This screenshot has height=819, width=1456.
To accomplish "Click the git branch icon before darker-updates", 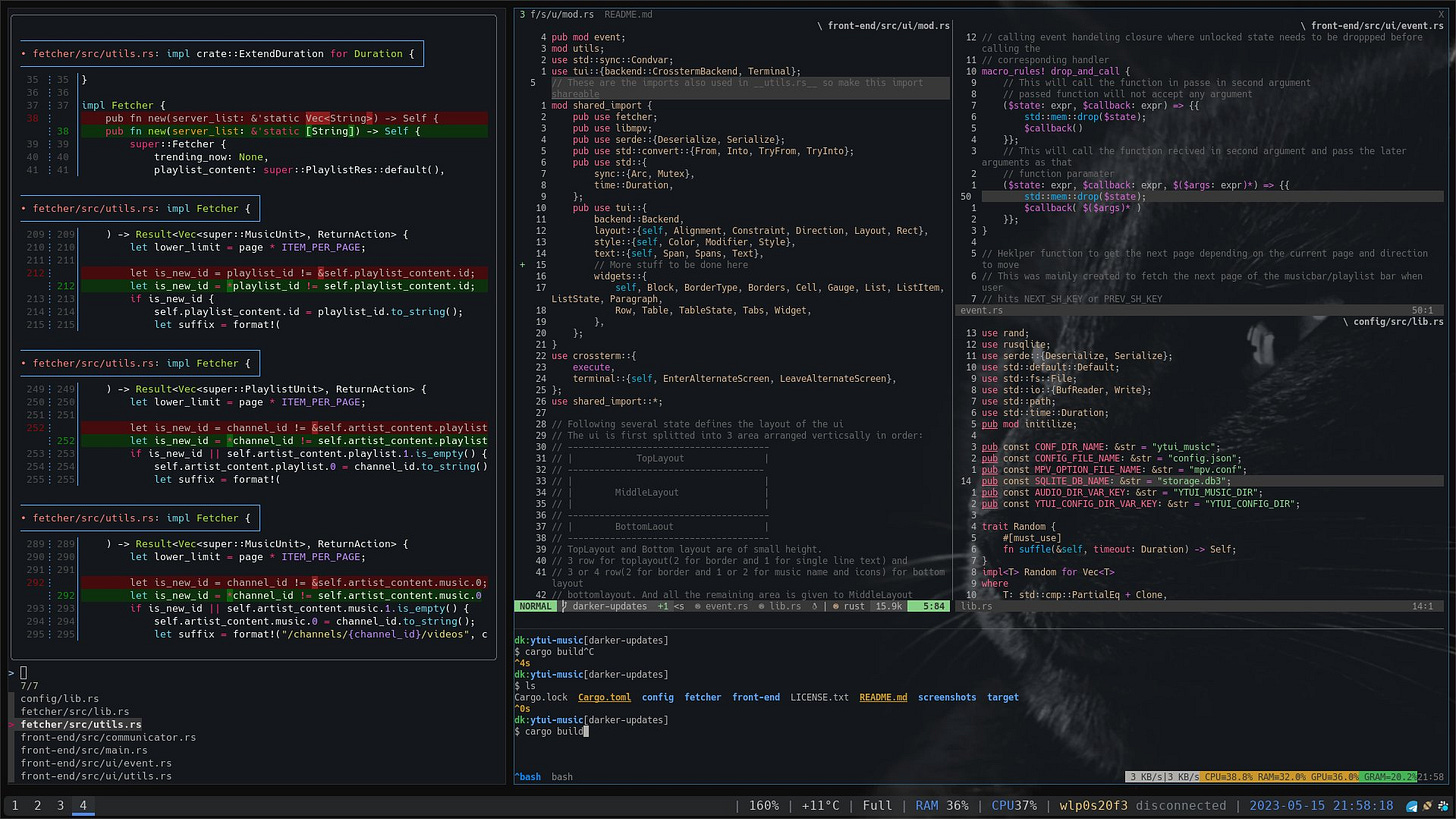I will click(x=565, y=606).
